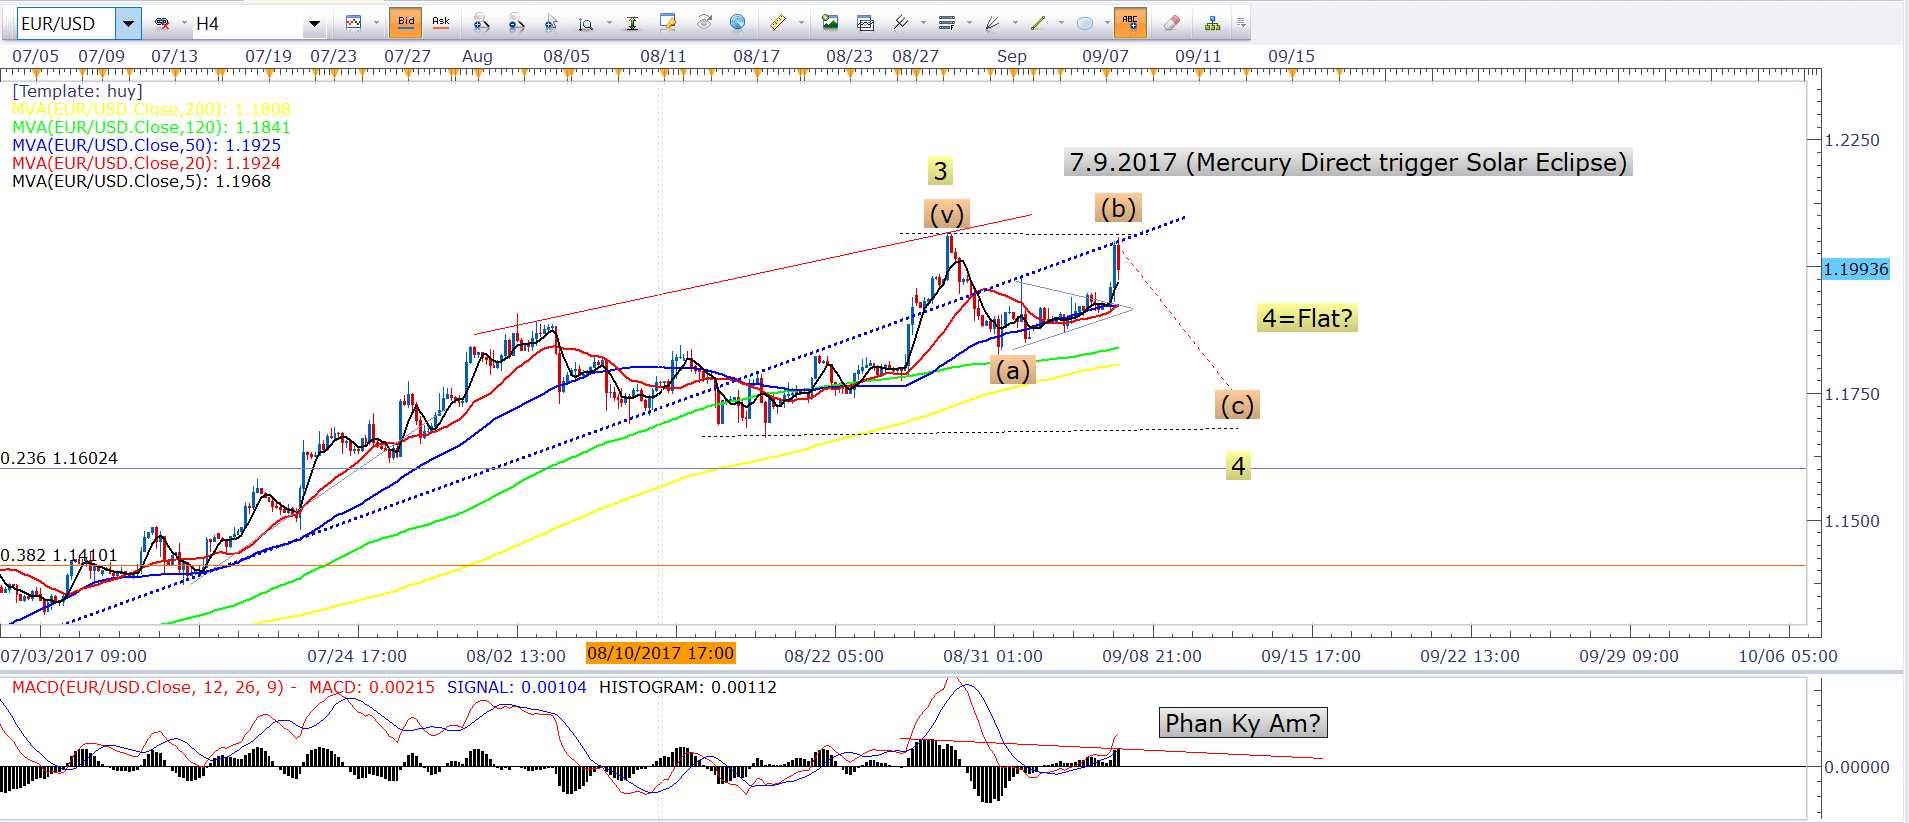1909x823 pixels.
Task: Click the zoom in magnifier icon
Action: coord(481,23)
